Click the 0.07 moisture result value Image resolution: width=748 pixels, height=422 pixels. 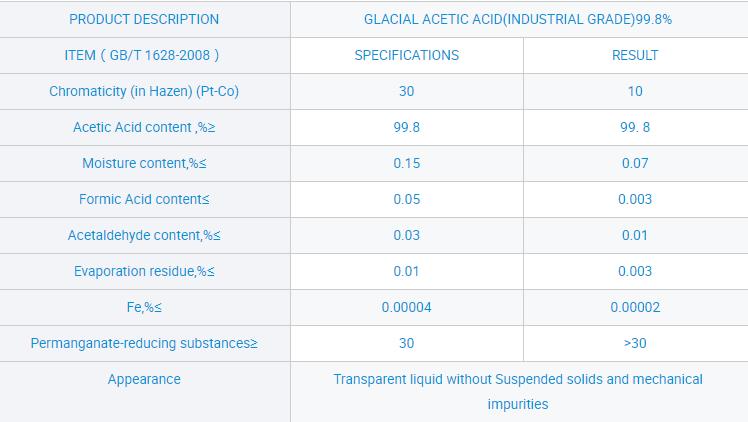coord(634,163)
